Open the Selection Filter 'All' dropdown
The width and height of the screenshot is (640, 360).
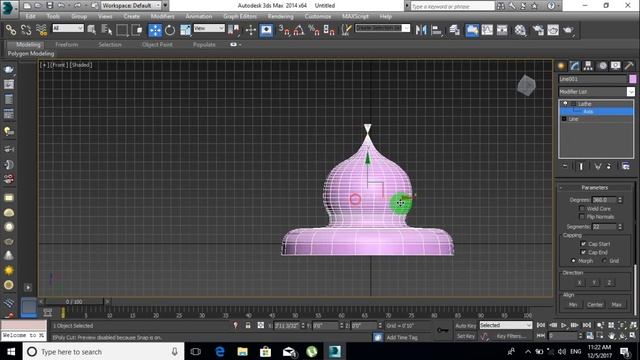pos(68,28)
